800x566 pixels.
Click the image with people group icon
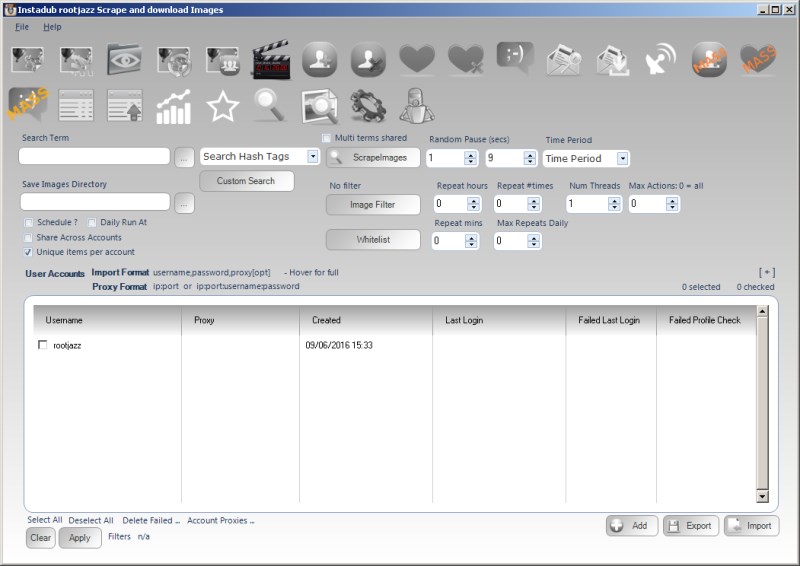(223, 61)
